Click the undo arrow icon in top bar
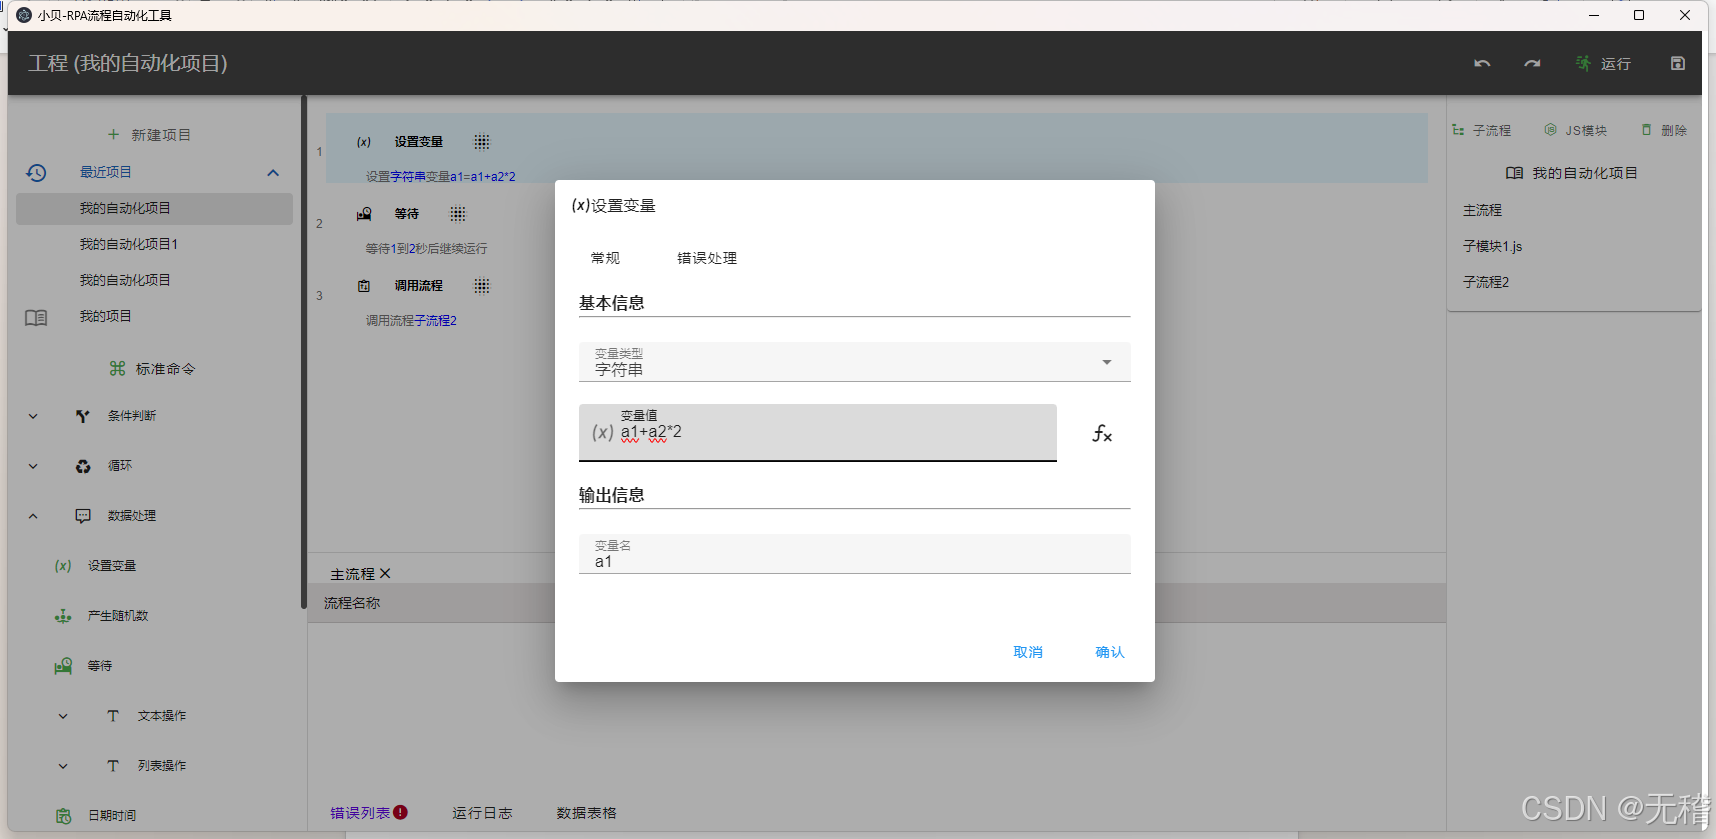The height and width of the screenshot is (839, 1716). pos(1482,63)
